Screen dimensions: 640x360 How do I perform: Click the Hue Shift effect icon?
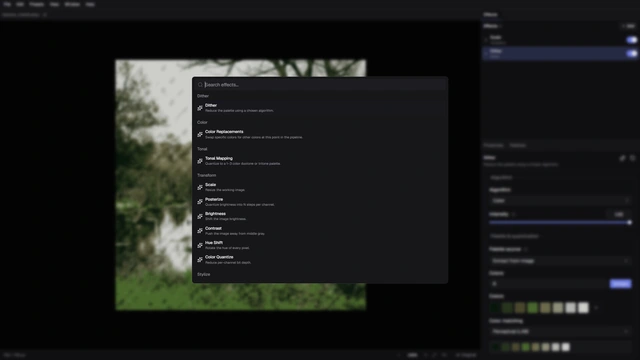pos(200,245)
